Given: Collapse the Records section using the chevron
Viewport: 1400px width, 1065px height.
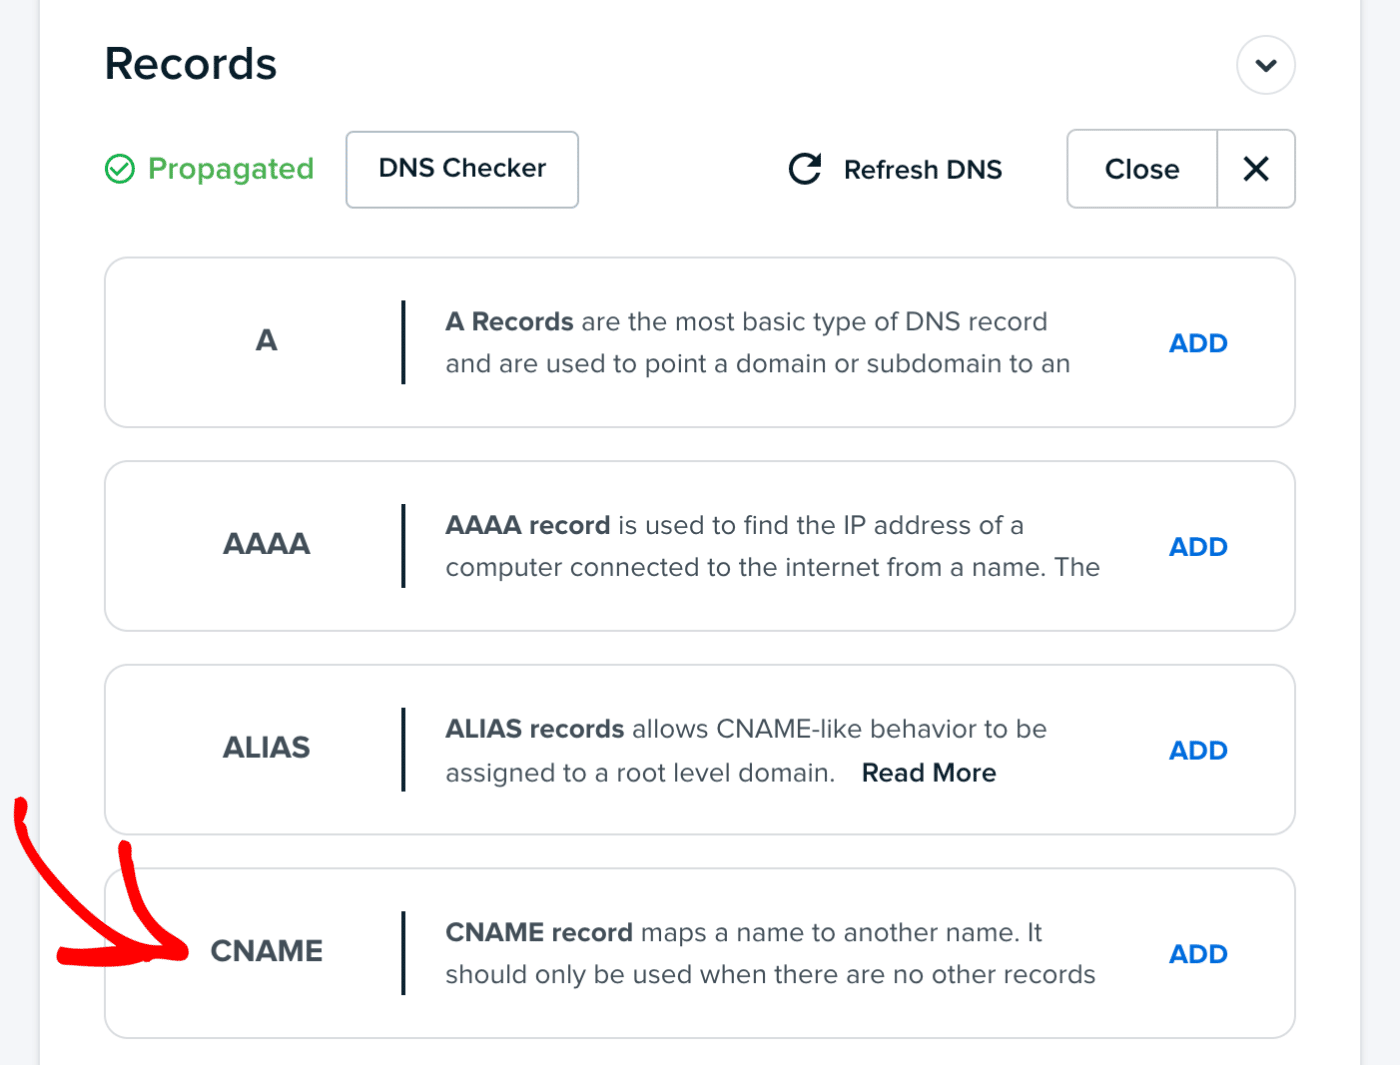Looking at the screenshot, I should click(x=1266, y=64).
